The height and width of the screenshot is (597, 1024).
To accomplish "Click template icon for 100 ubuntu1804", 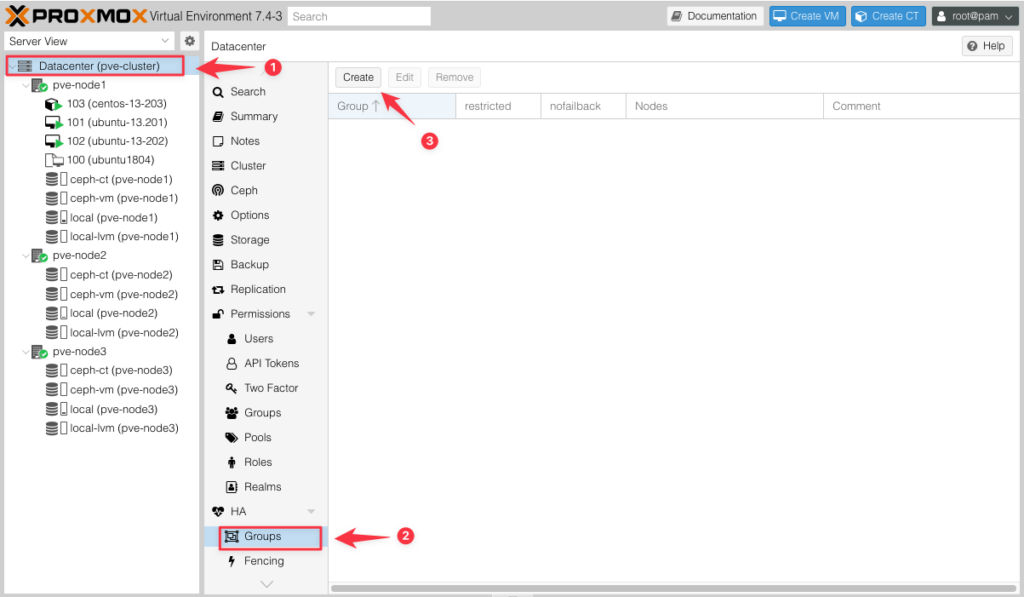I will 54,160.
